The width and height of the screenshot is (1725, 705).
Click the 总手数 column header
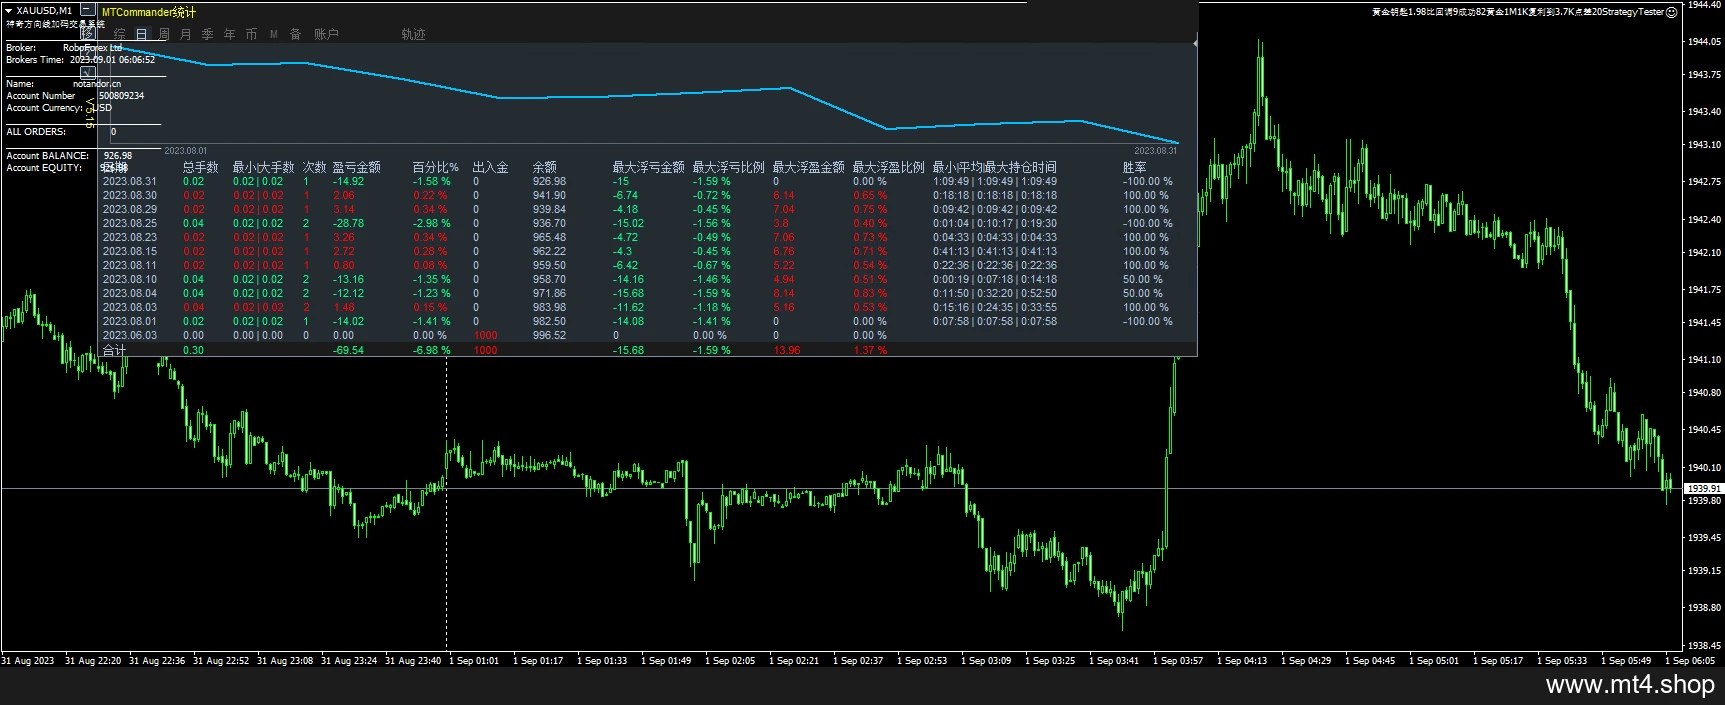pos(200,167)
